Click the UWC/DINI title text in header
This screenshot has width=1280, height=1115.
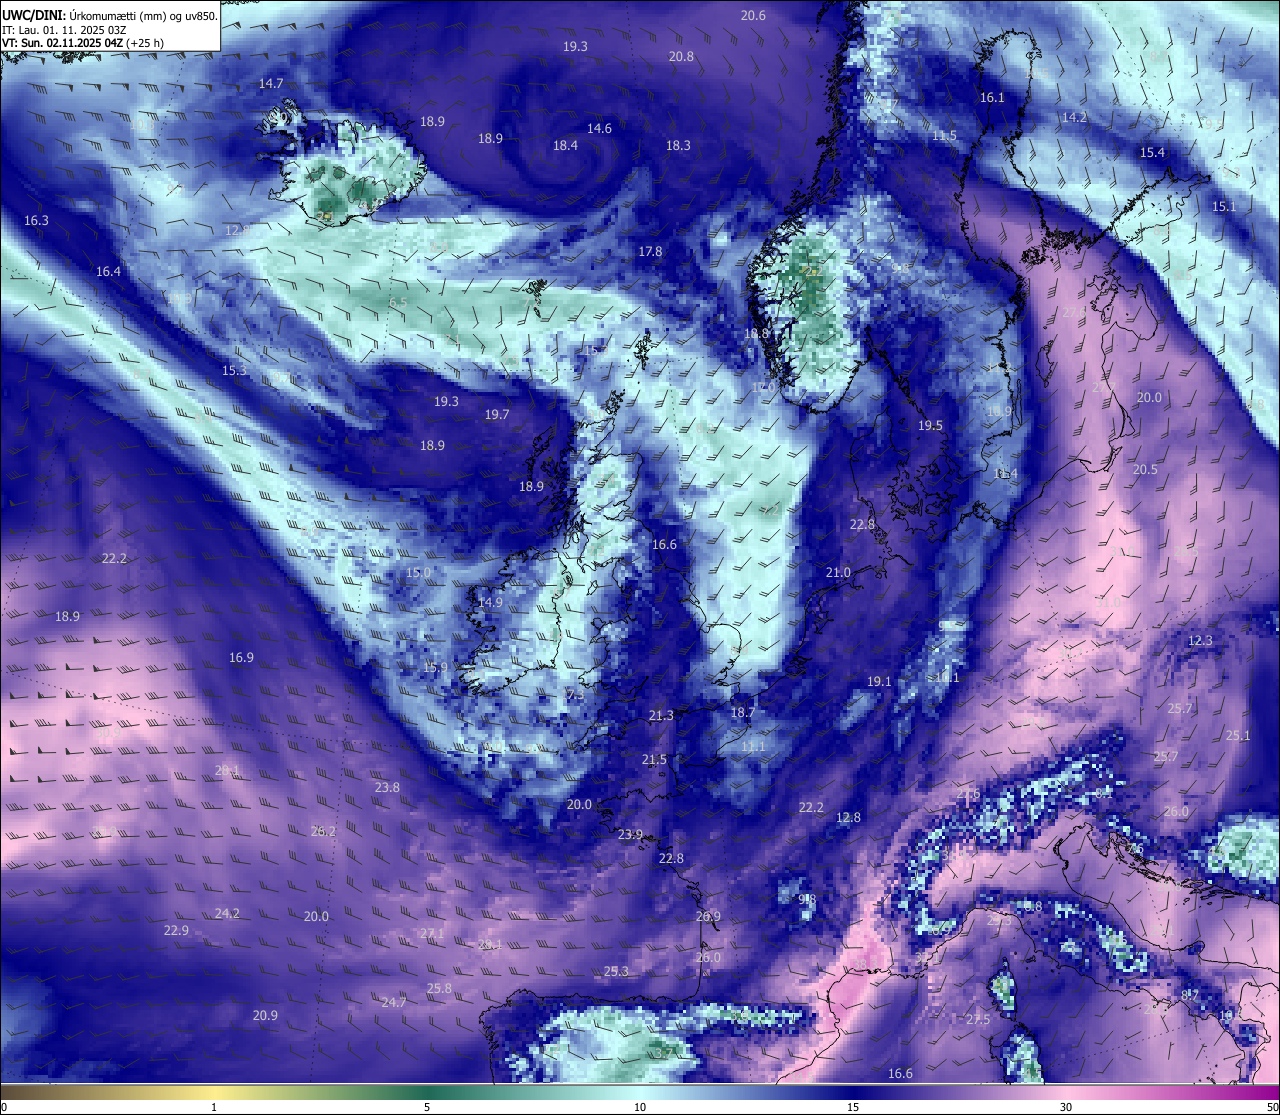point(33,15)
